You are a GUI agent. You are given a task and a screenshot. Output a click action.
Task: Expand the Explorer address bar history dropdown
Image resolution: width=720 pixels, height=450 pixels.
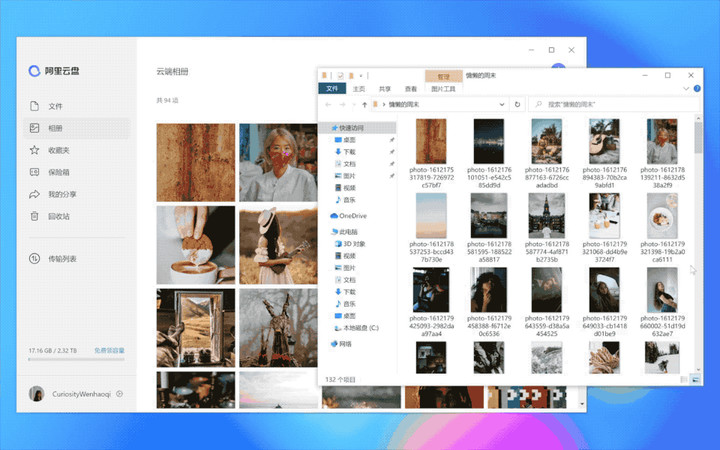coord(501,104)
